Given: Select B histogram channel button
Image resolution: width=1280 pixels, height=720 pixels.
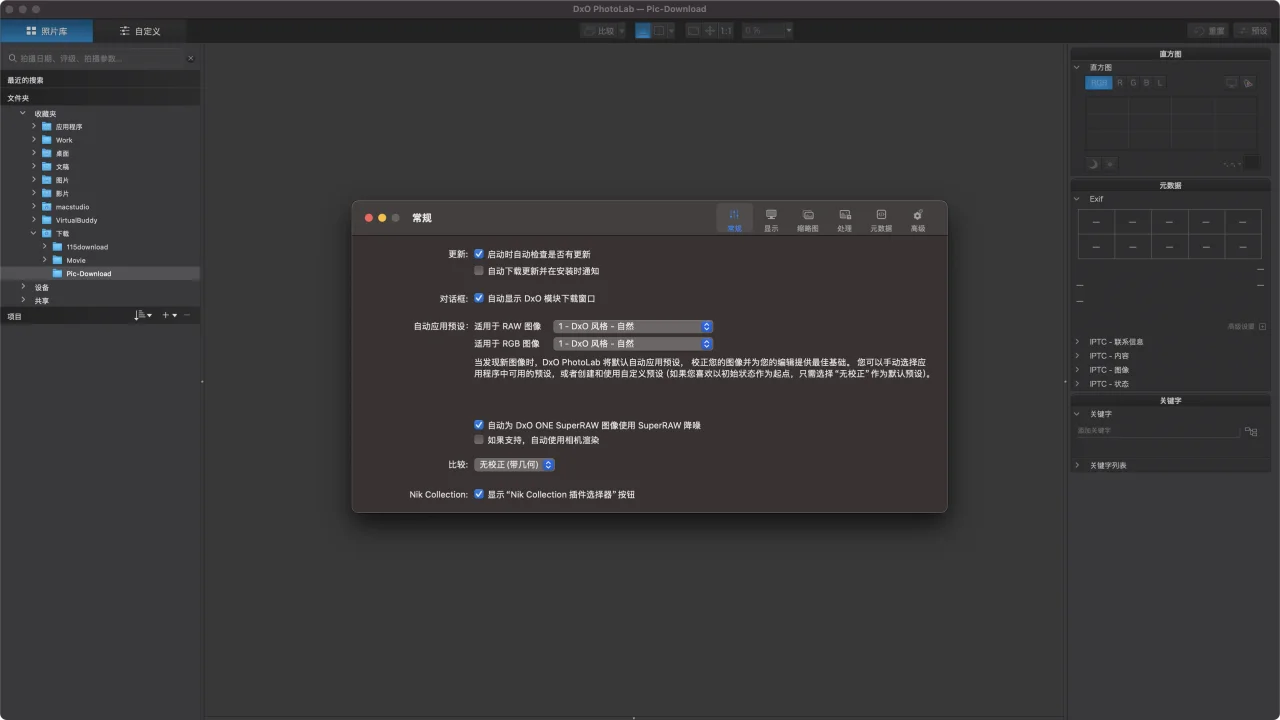Looking at the screenshot, I should click(1146, 83).
